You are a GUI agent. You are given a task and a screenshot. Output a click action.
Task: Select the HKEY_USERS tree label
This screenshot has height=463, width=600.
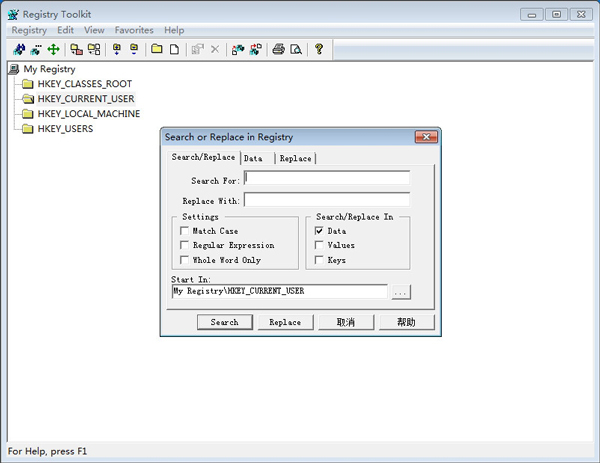pyautogui.click(x=65, y=129)
